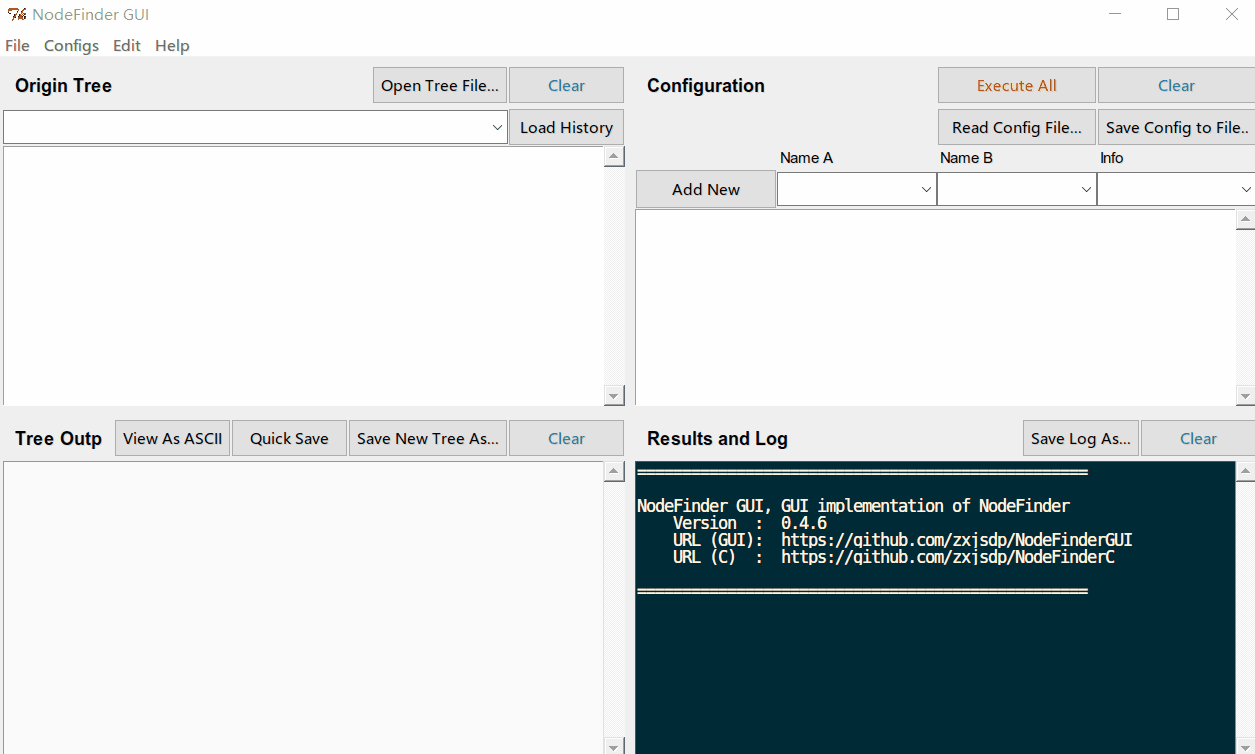Expand the Name A dropdown
1255x754 pixels.
(926, 190)
